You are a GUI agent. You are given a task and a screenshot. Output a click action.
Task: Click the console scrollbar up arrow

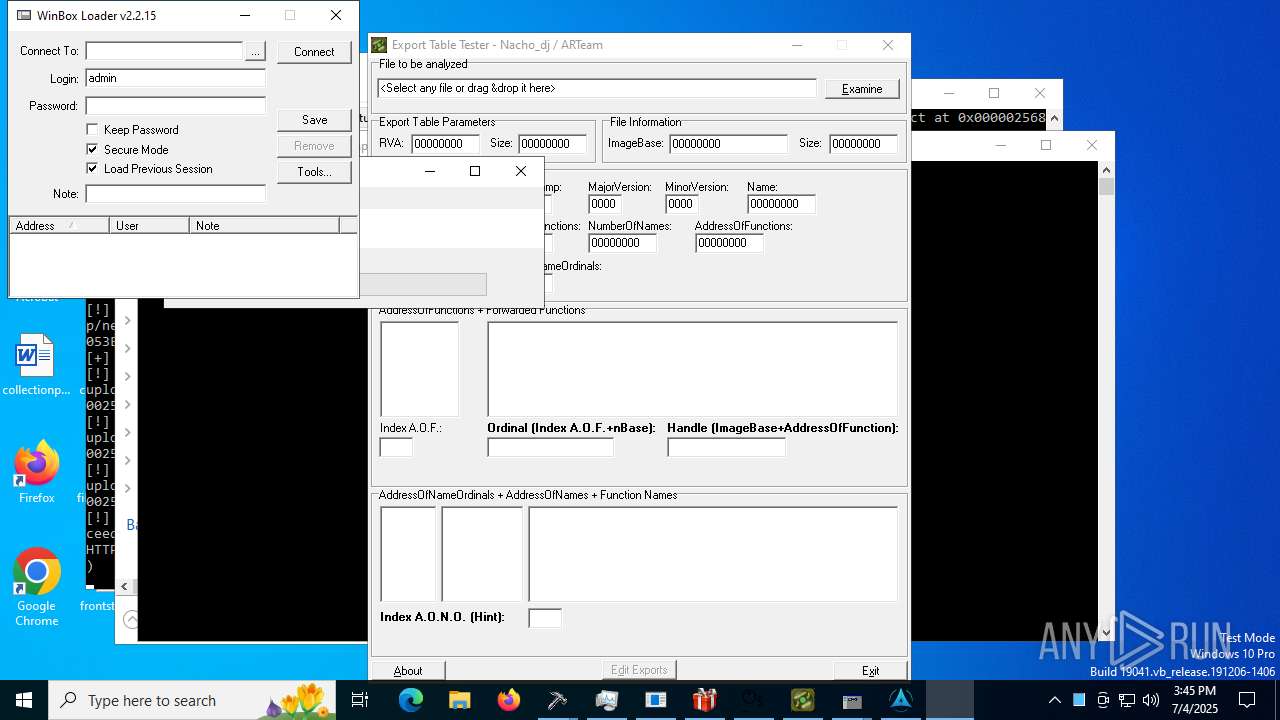tap(1106, 170)
